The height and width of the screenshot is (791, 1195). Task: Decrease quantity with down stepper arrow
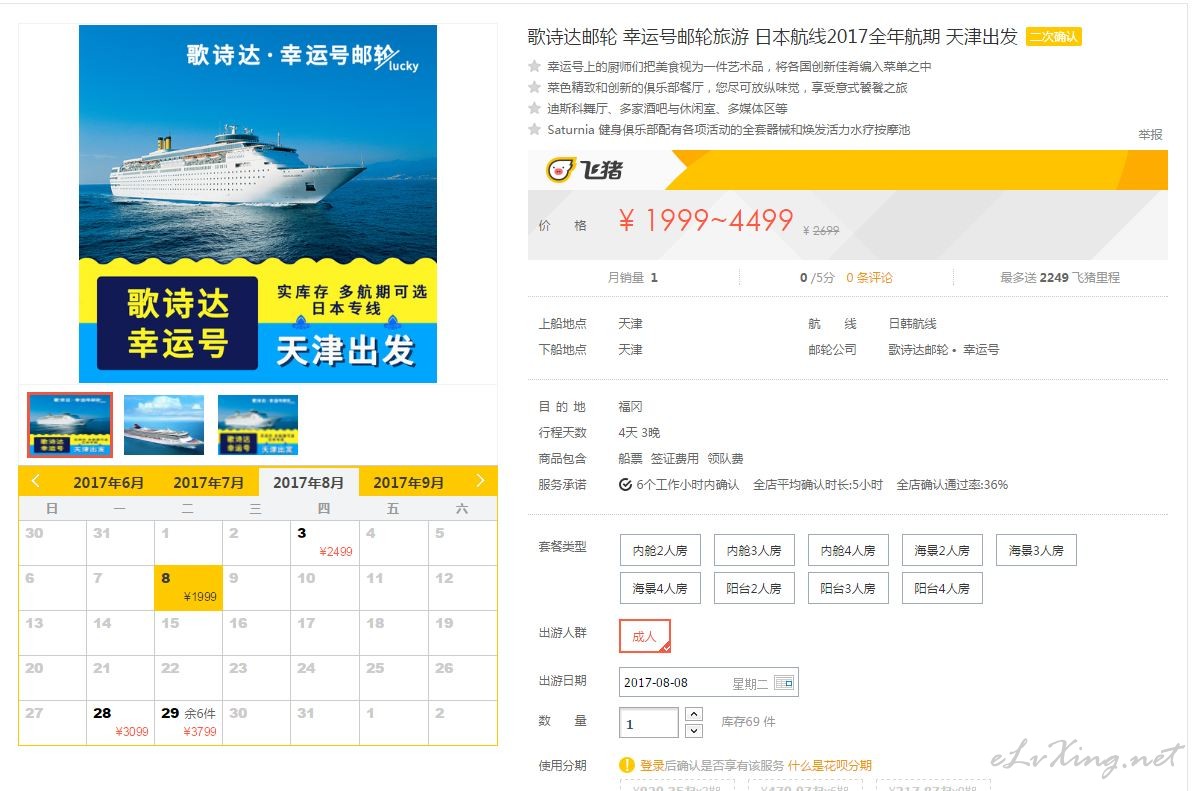[694, 731]
